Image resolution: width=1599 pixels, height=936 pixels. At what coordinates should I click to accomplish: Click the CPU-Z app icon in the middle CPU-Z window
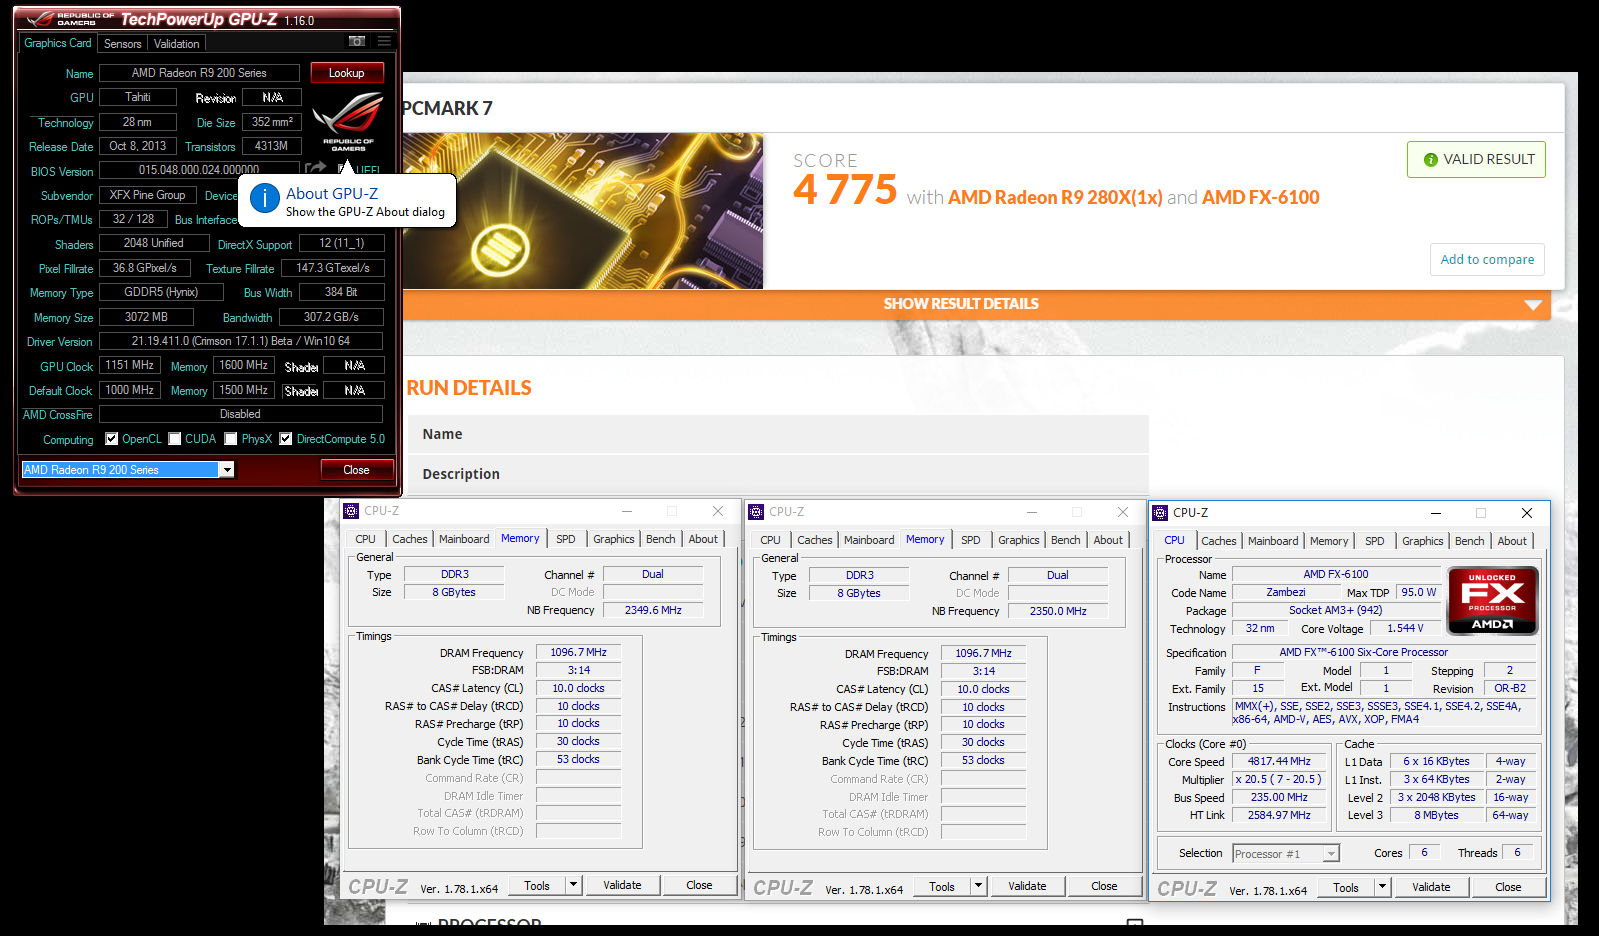tap(756, 512)
